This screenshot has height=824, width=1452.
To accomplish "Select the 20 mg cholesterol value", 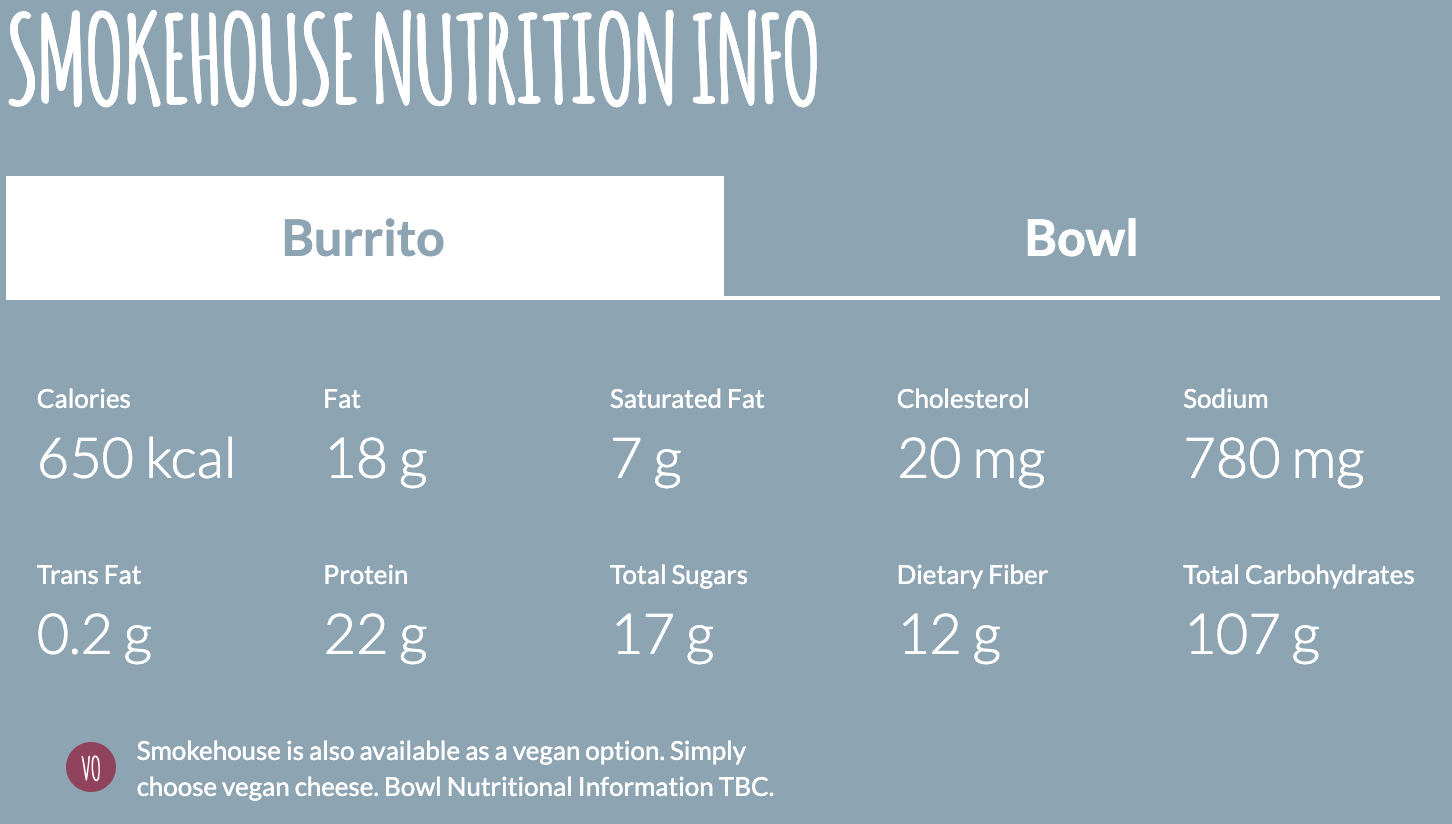I will [x=970, y=461].
